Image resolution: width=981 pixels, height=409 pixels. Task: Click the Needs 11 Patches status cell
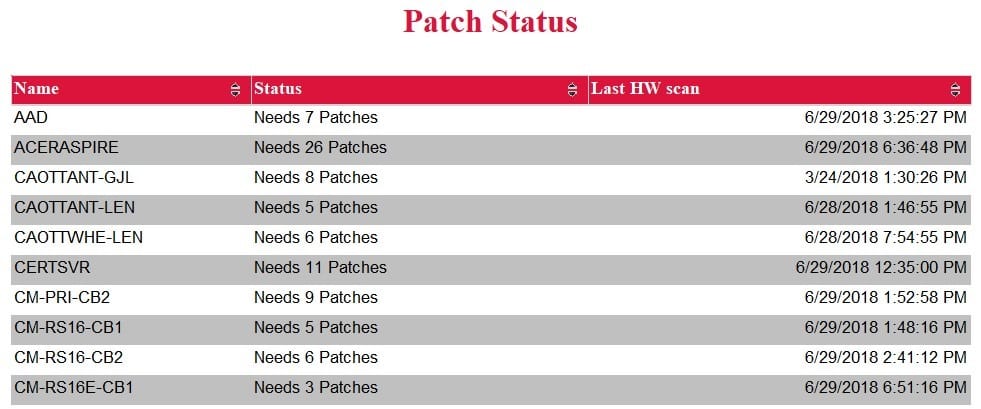pos(320,268)
